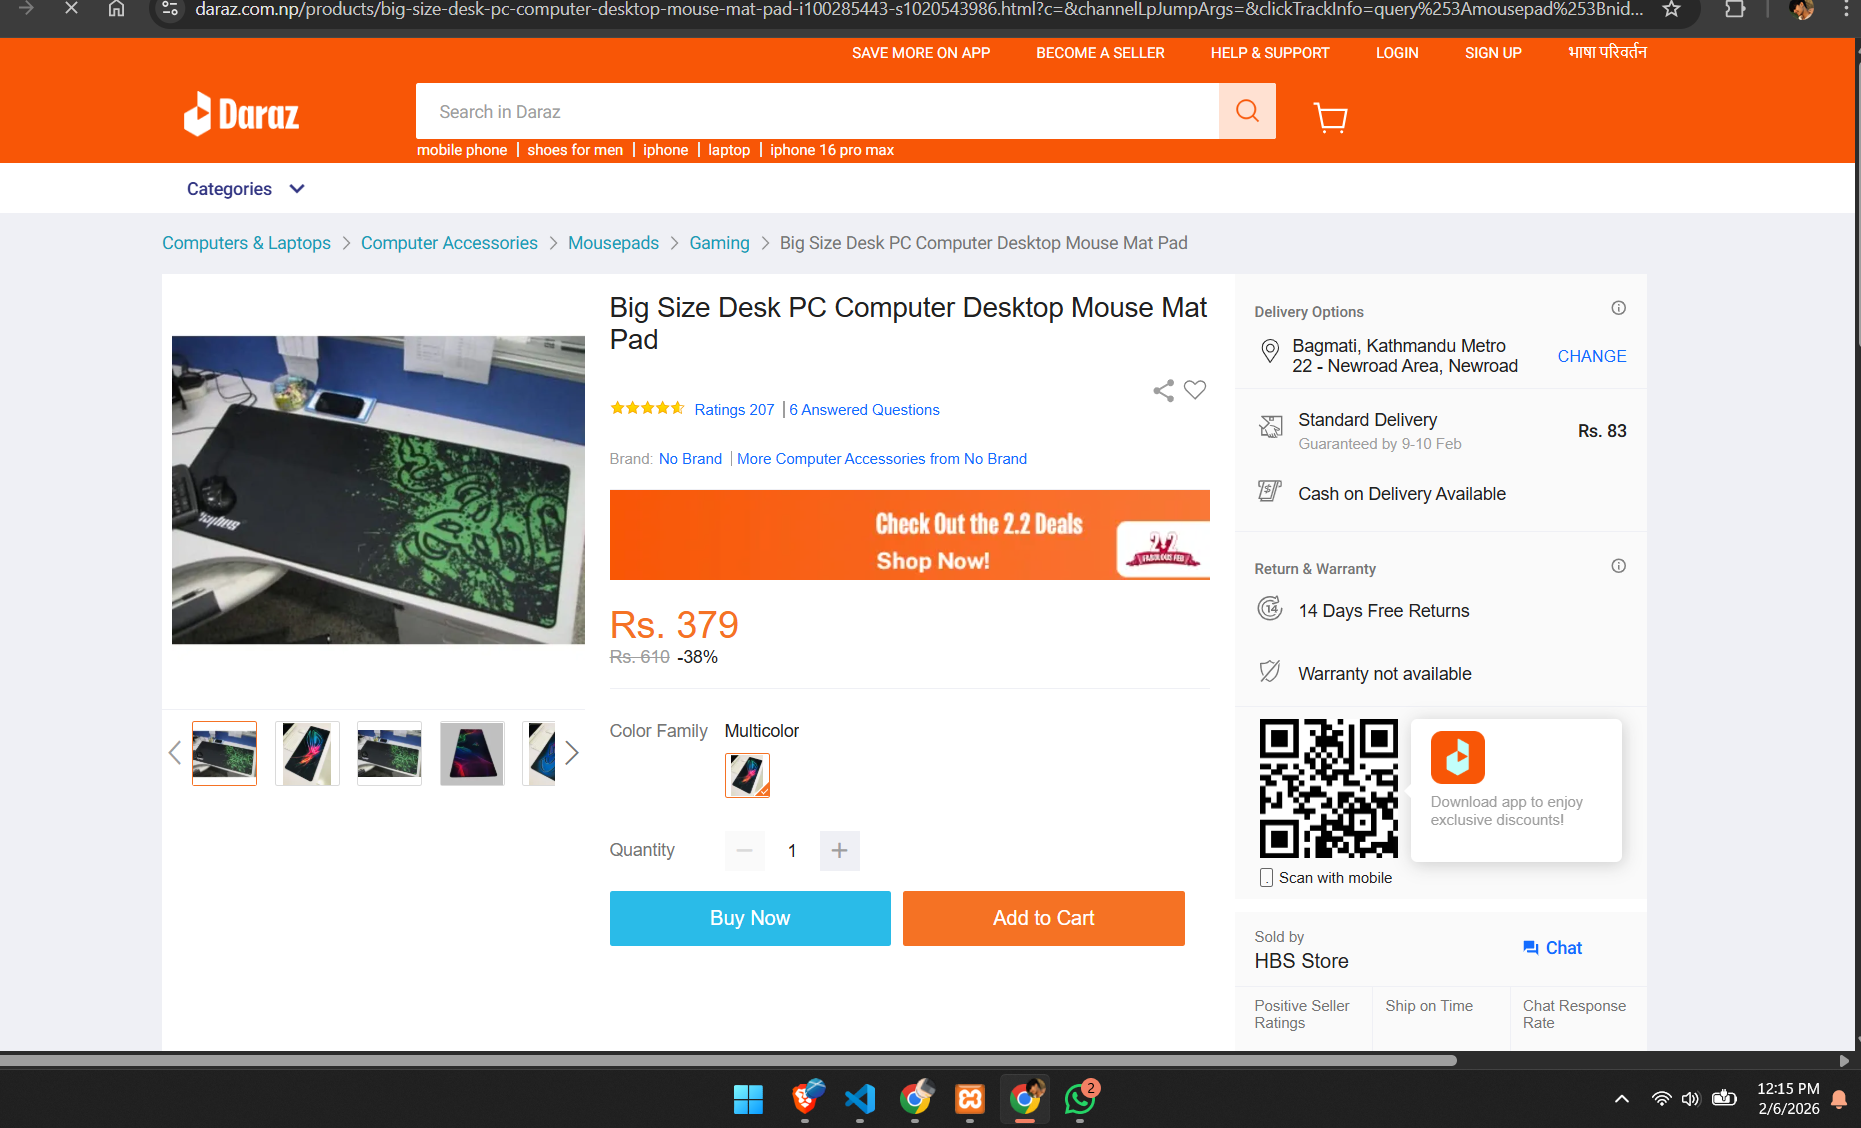Click the Delivery Options info icon
This screenshot has height=1128, width=1861.
click(x=1618, y=308)
